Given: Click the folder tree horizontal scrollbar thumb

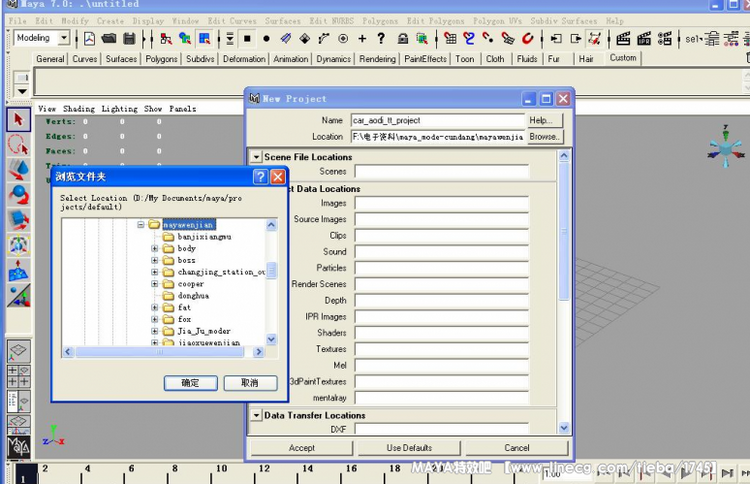Looking at the screenshot, I should pyautogui.click(x=160, y=352).
